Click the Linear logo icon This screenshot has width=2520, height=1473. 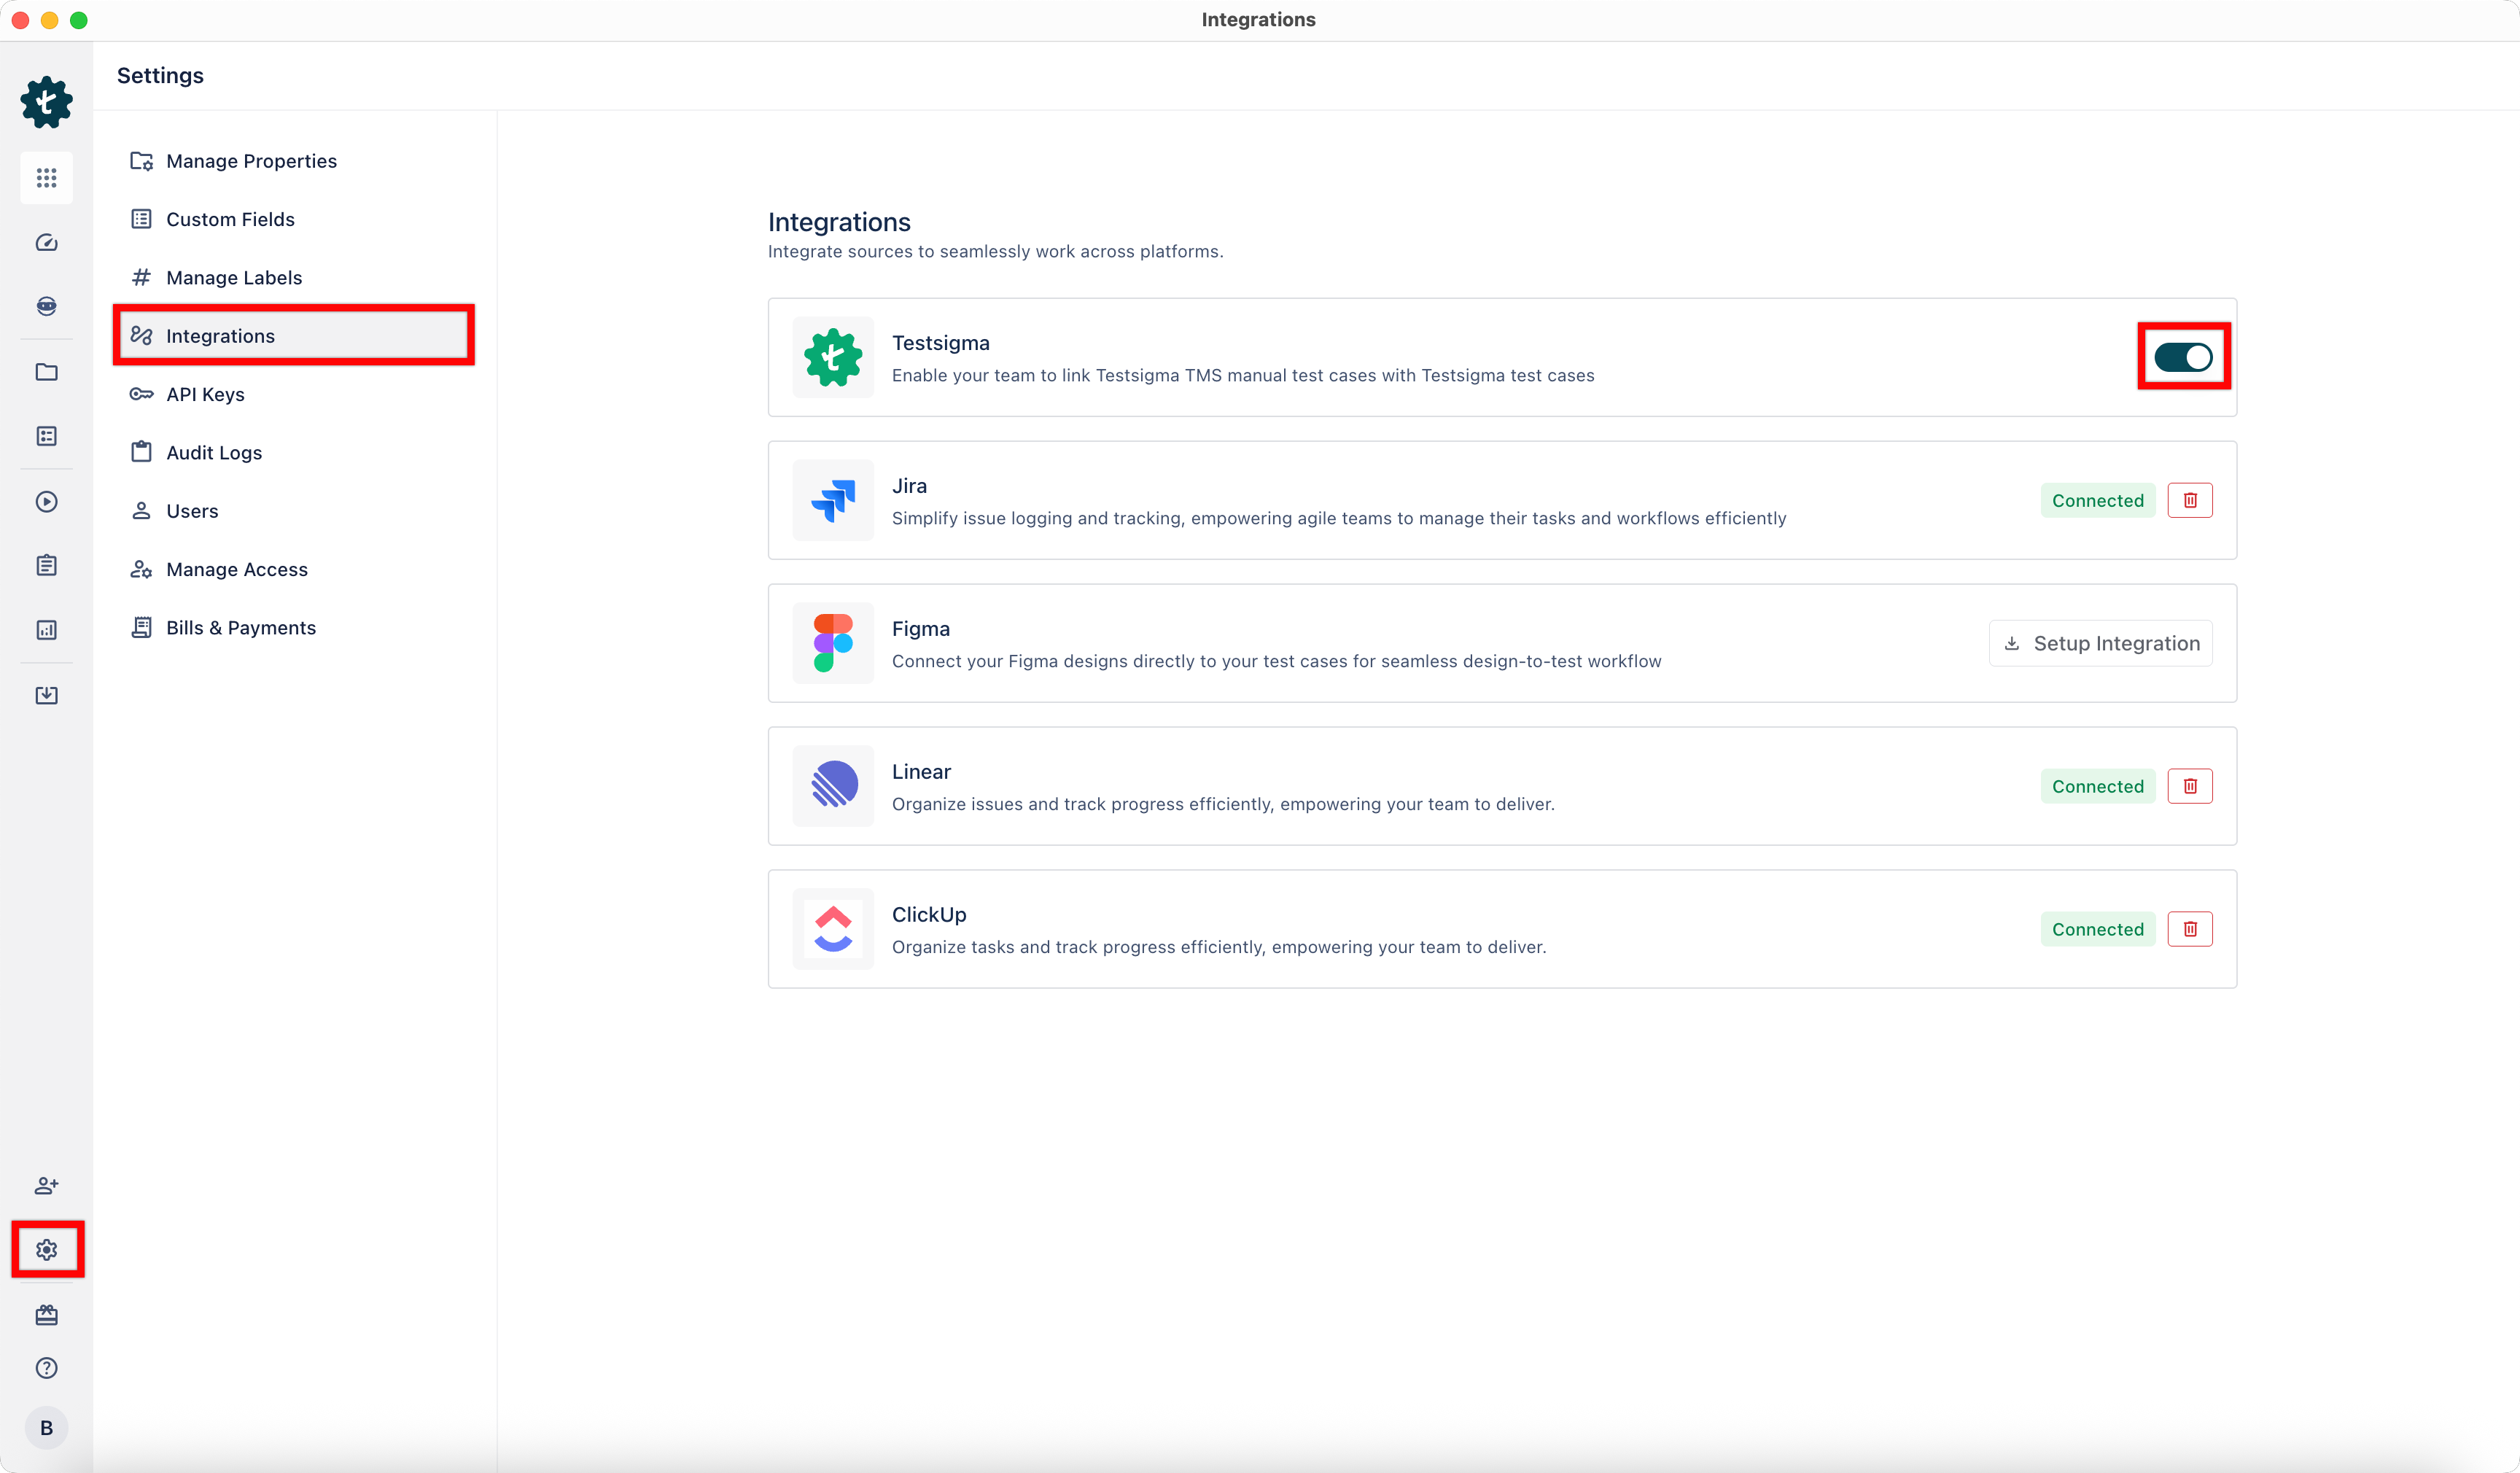point(833,786)
